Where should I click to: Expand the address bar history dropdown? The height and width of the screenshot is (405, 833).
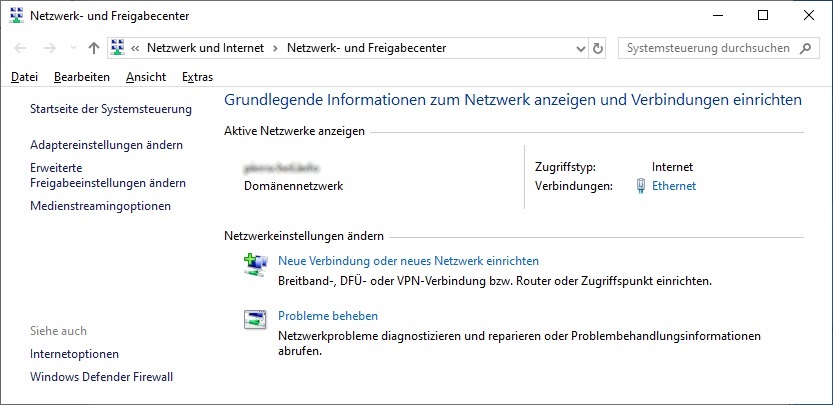coord(581,48)
